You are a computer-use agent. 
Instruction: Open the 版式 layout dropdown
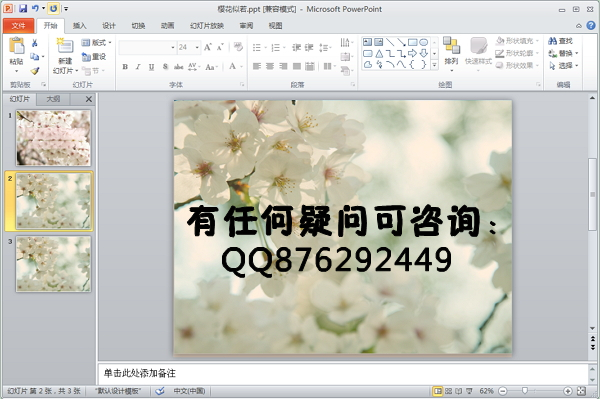(x=96, y=43)
